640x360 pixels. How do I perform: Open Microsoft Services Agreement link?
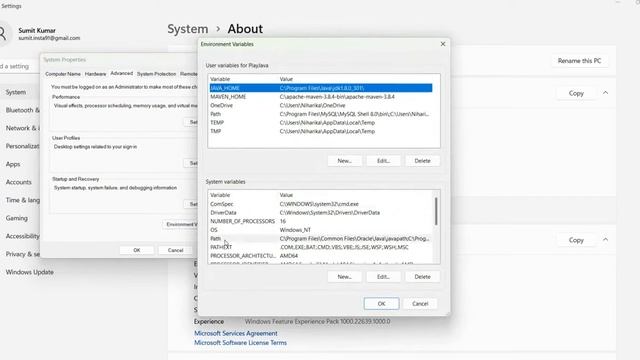click(236, 333)
